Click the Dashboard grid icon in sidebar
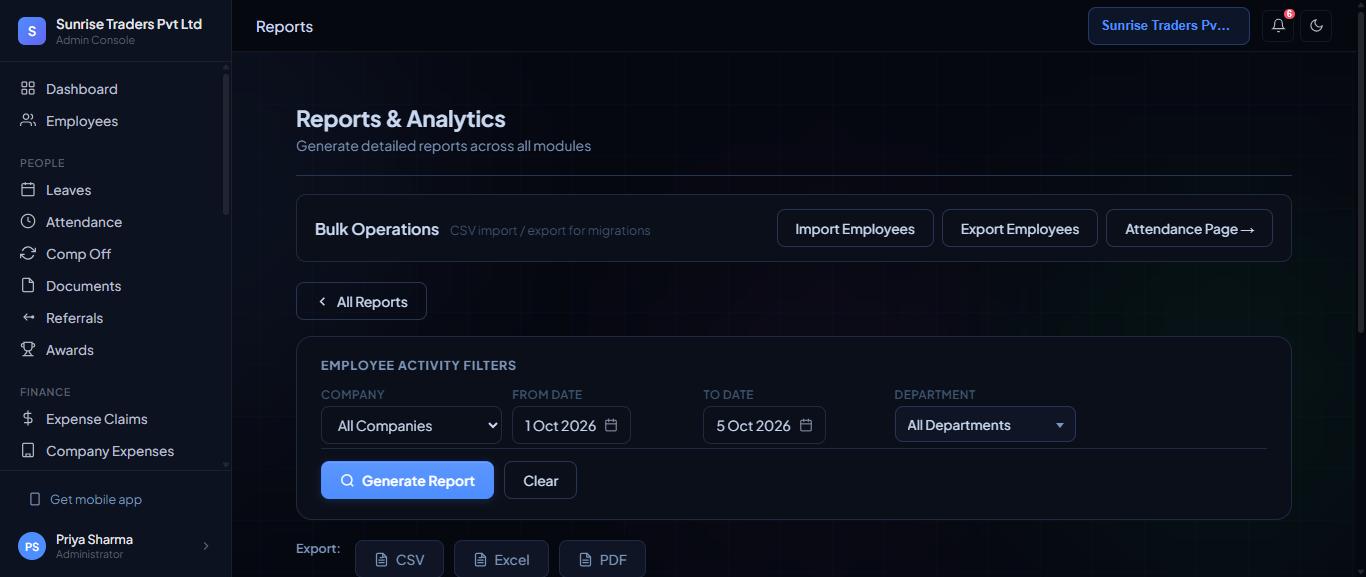This screenshot has height=577, width=1366. pyautogui.click(x=28, y=89)
